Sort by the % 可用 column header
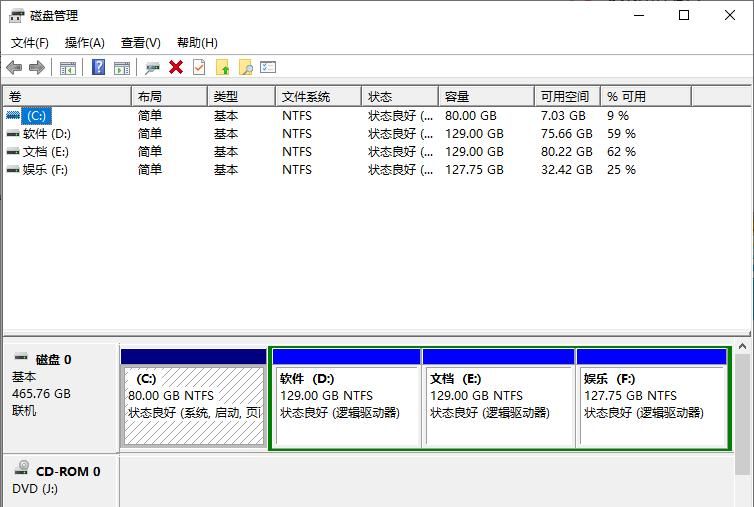This screenshot has width=754, height=507. pyautogui.click(x=646, y=97)
